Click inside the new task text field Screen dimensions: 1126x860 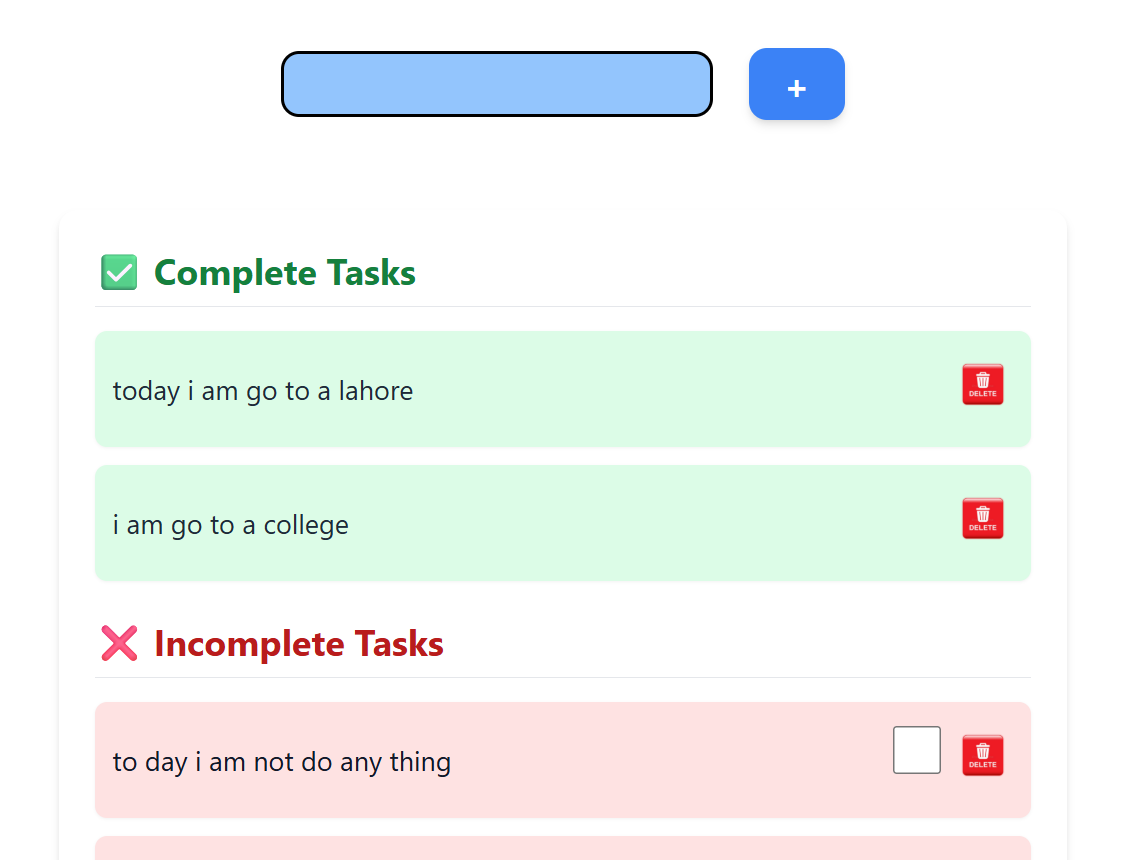click(496, 84)
